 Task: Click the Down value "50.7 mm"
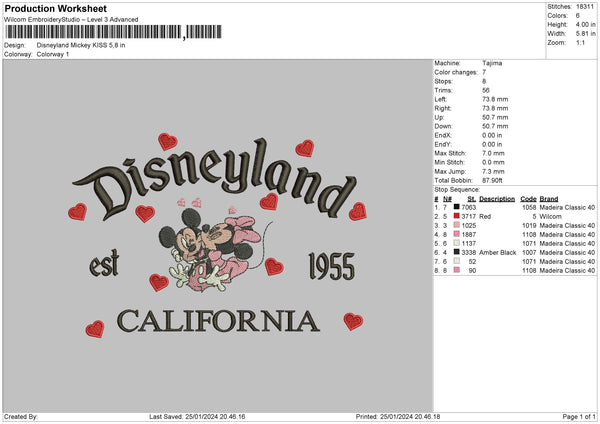[x=495, y=126]
